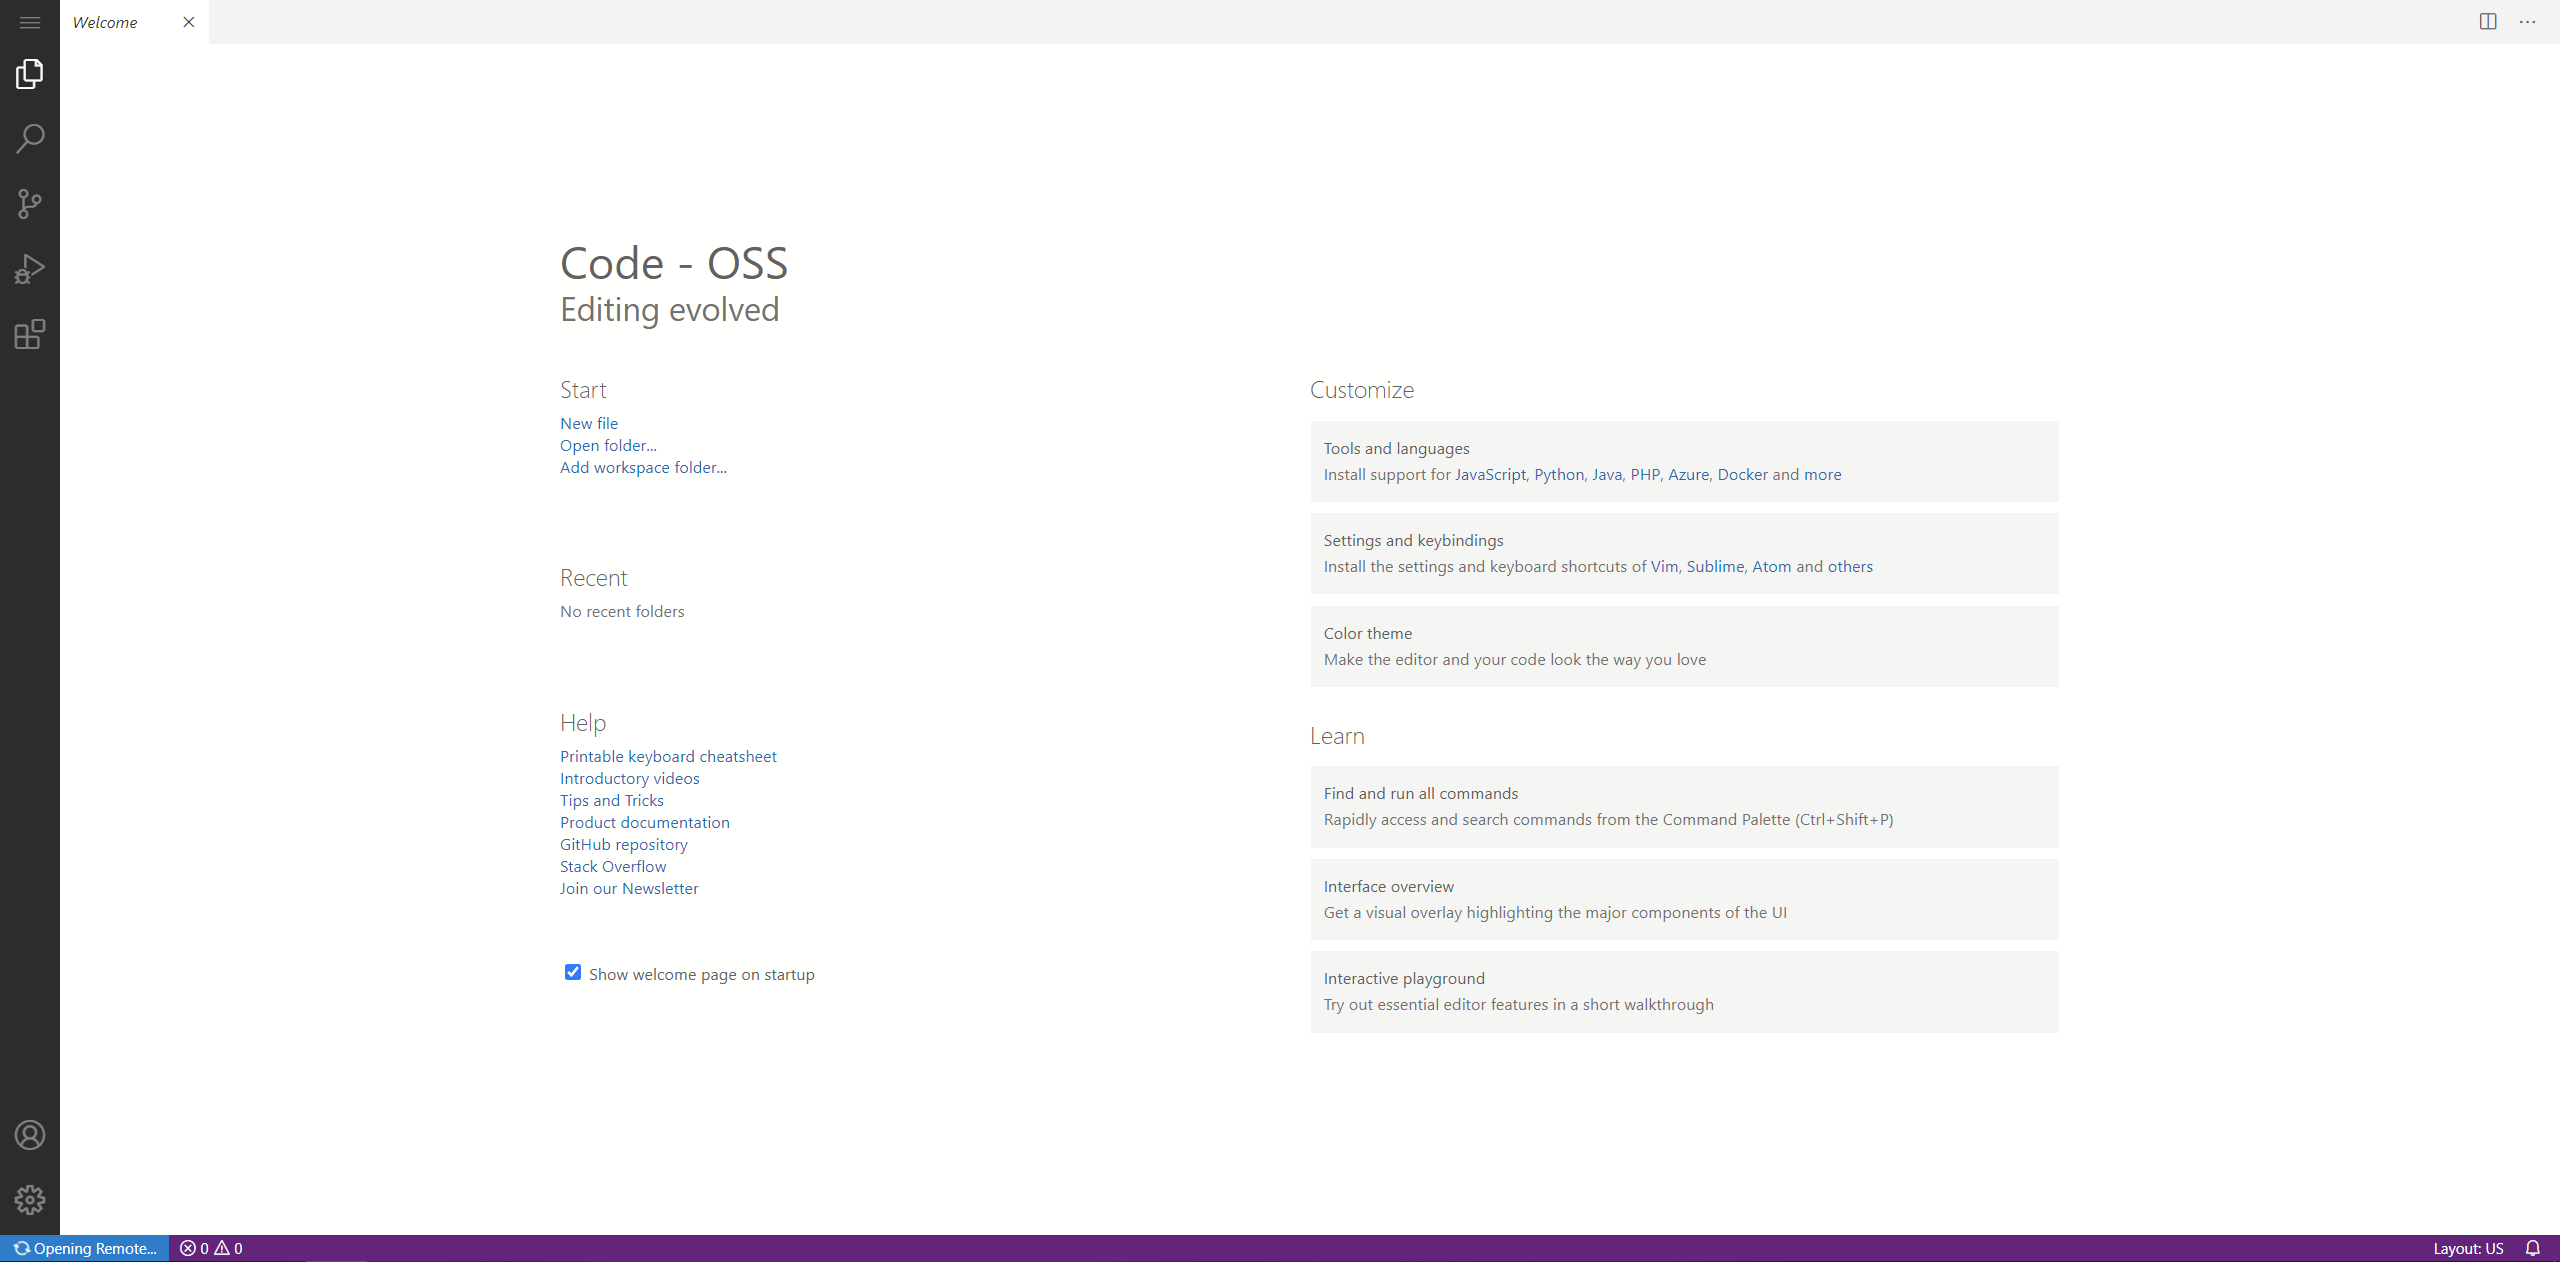Open the GitHub repository link

click(624, 844)
